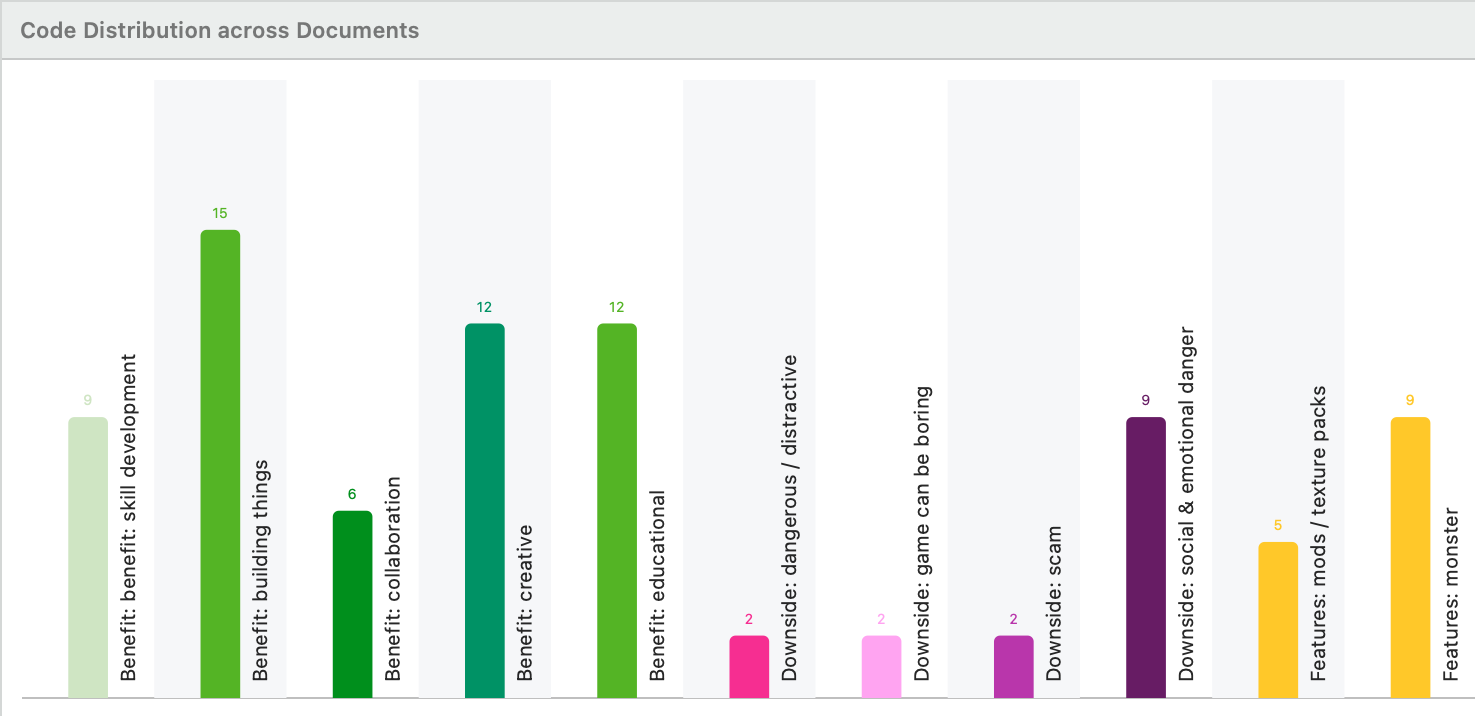Click the Benefit: educational bar
1475x716 pixels.
617,510
